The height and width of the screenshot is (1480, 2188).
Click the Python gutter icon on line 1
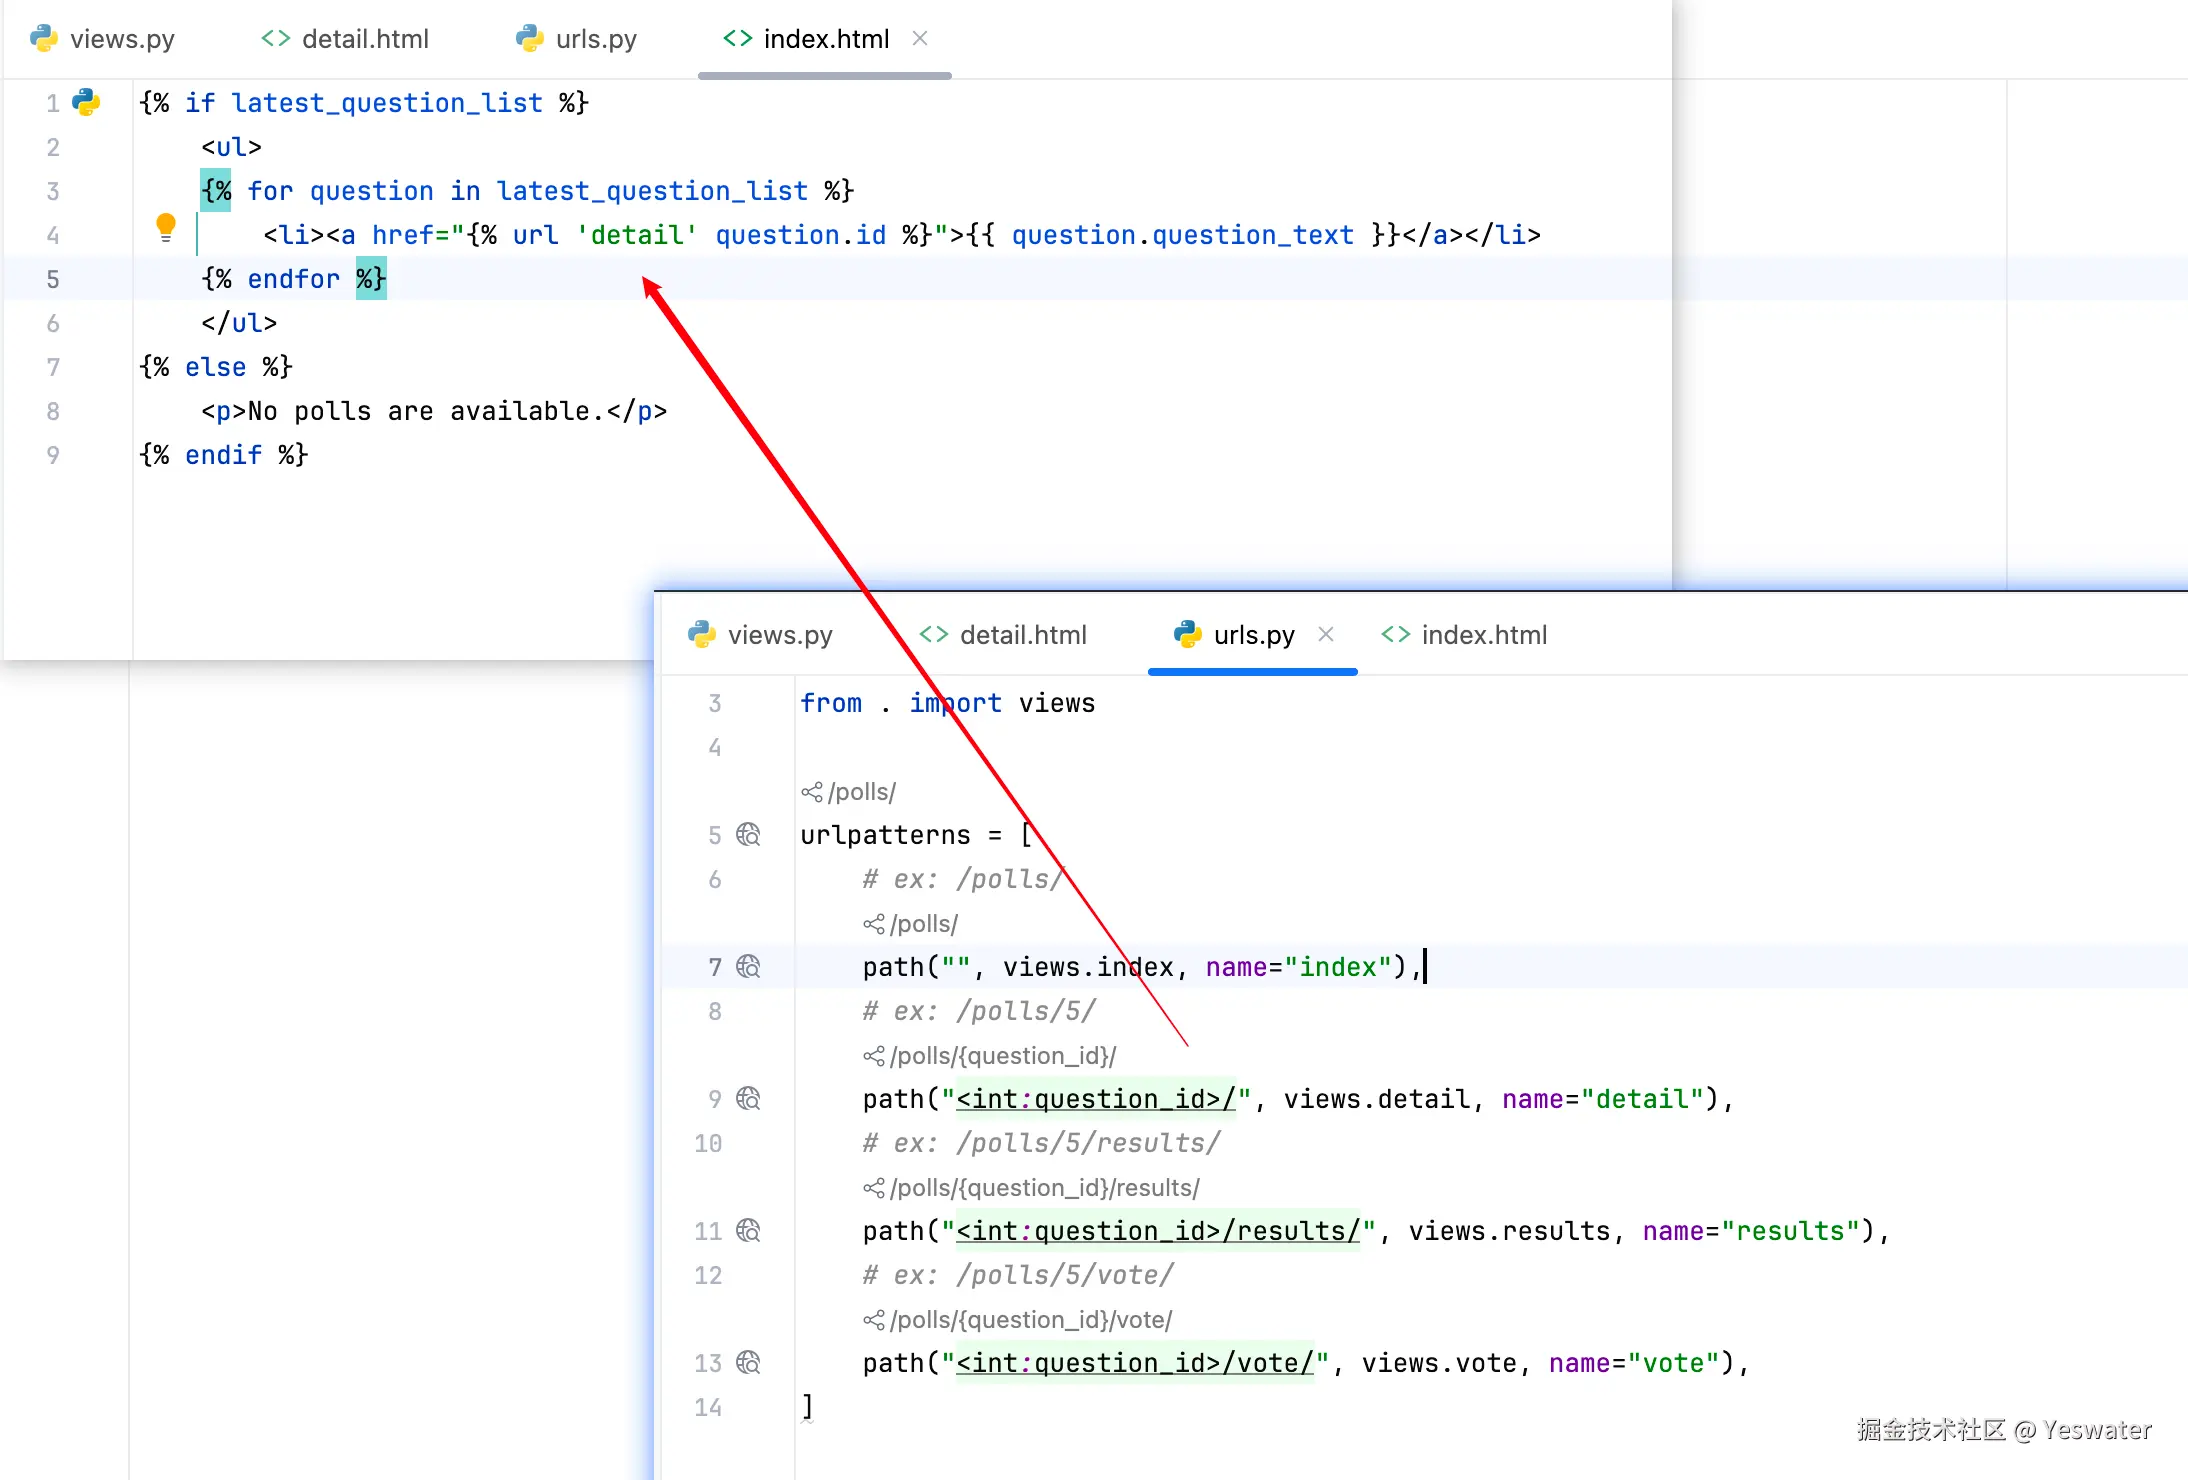pyautogui.click(x=86, y=102)
